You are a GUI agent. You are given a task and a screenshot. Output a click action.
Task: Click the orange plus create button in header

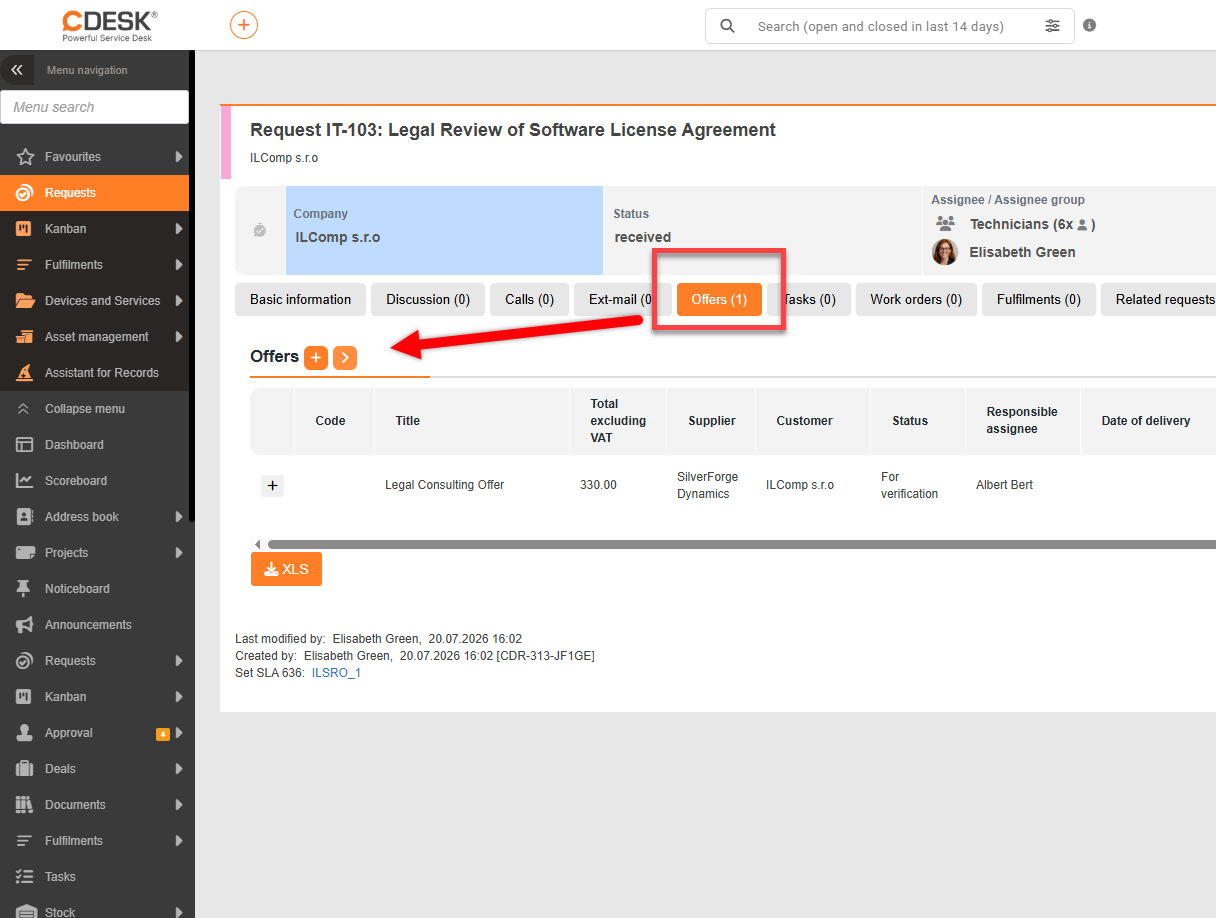244,25
